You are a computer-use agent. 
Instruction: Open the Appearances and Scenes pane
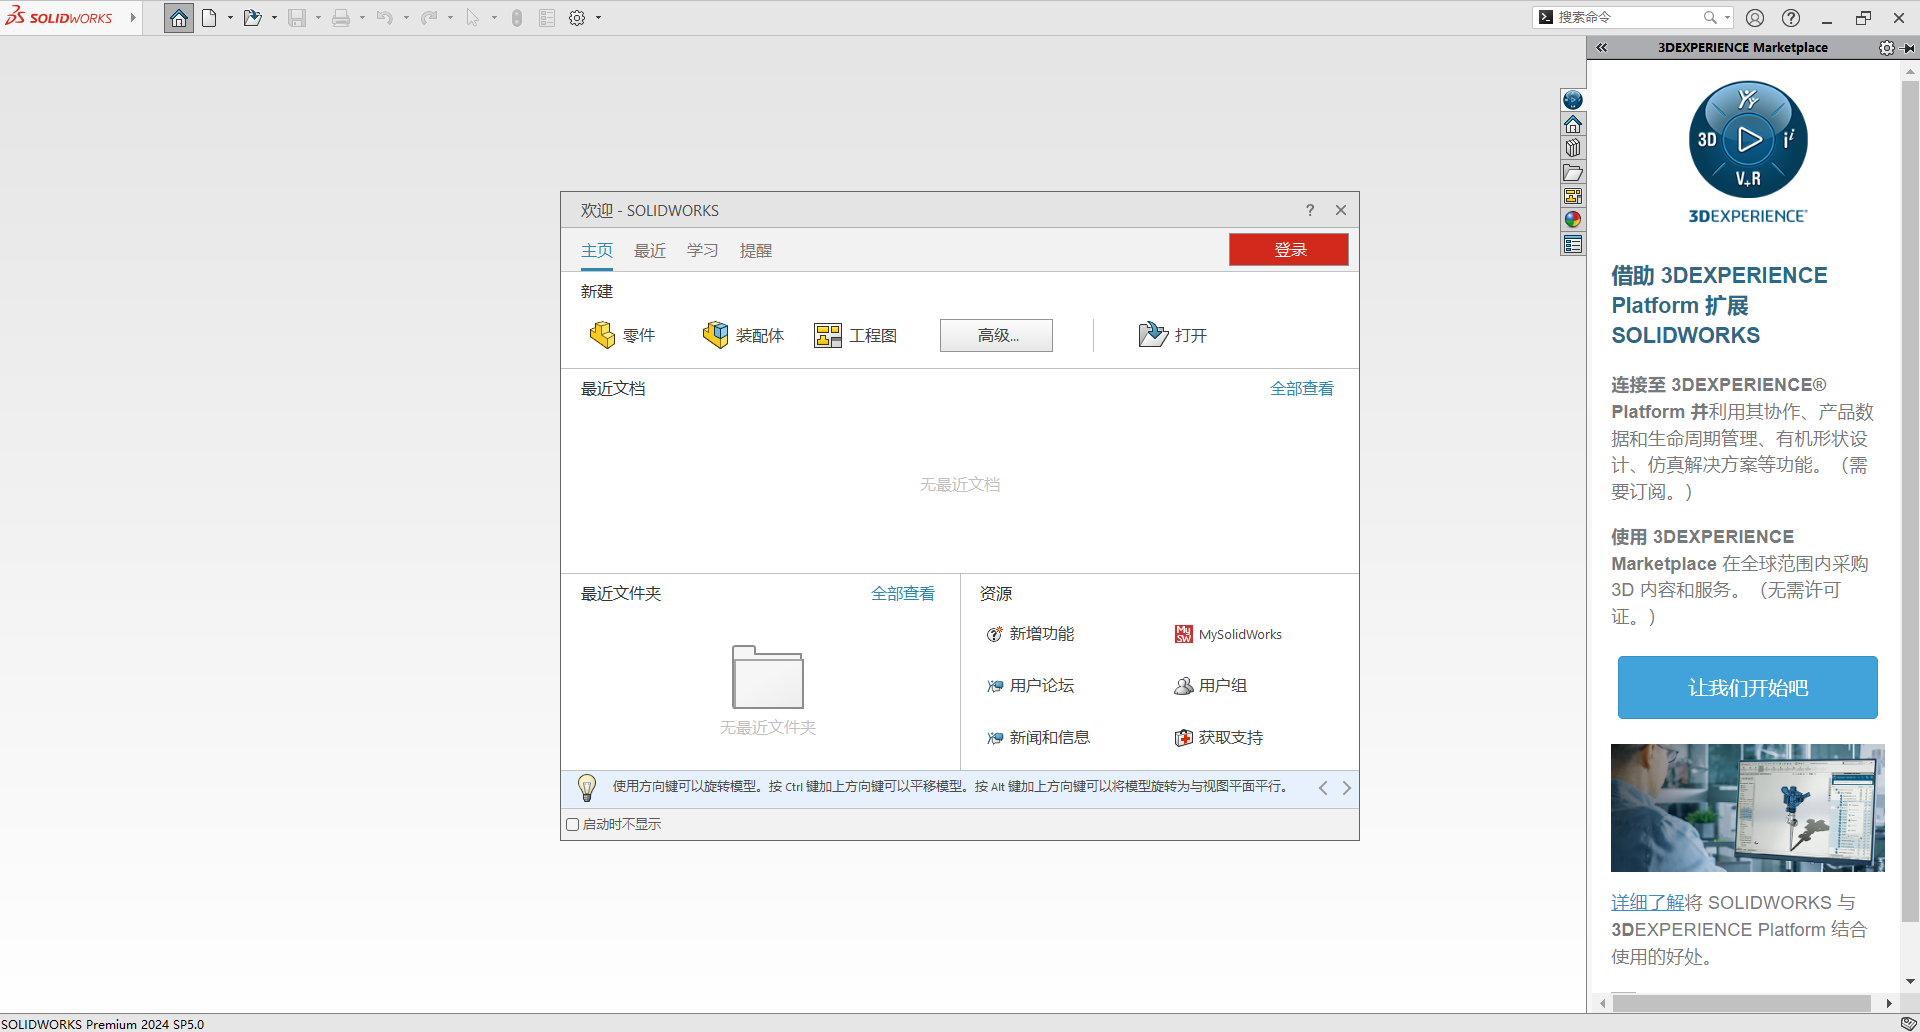pos(1573,219)
